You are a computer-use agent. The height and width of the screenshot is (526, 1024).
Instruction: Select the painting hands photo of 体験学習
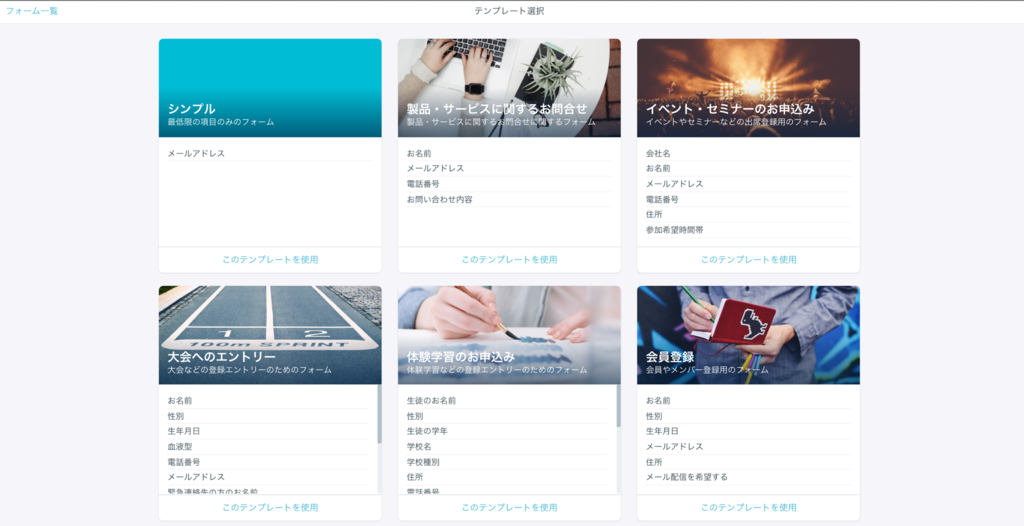509,335
